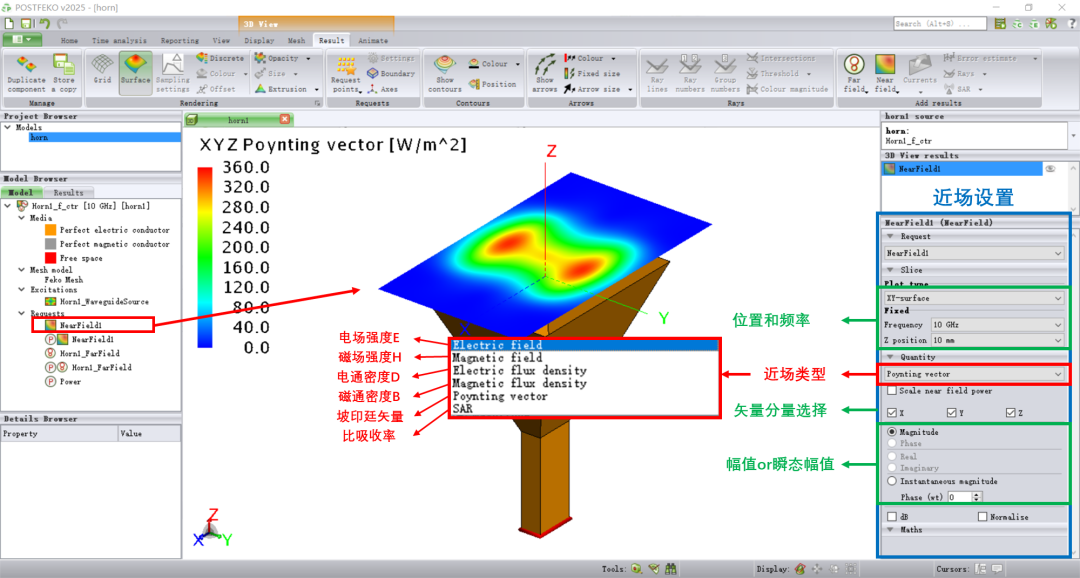Screen dimensions: 1080x578
Task: Open the XY-surface plot type dropdown
Action: (973, 298)
